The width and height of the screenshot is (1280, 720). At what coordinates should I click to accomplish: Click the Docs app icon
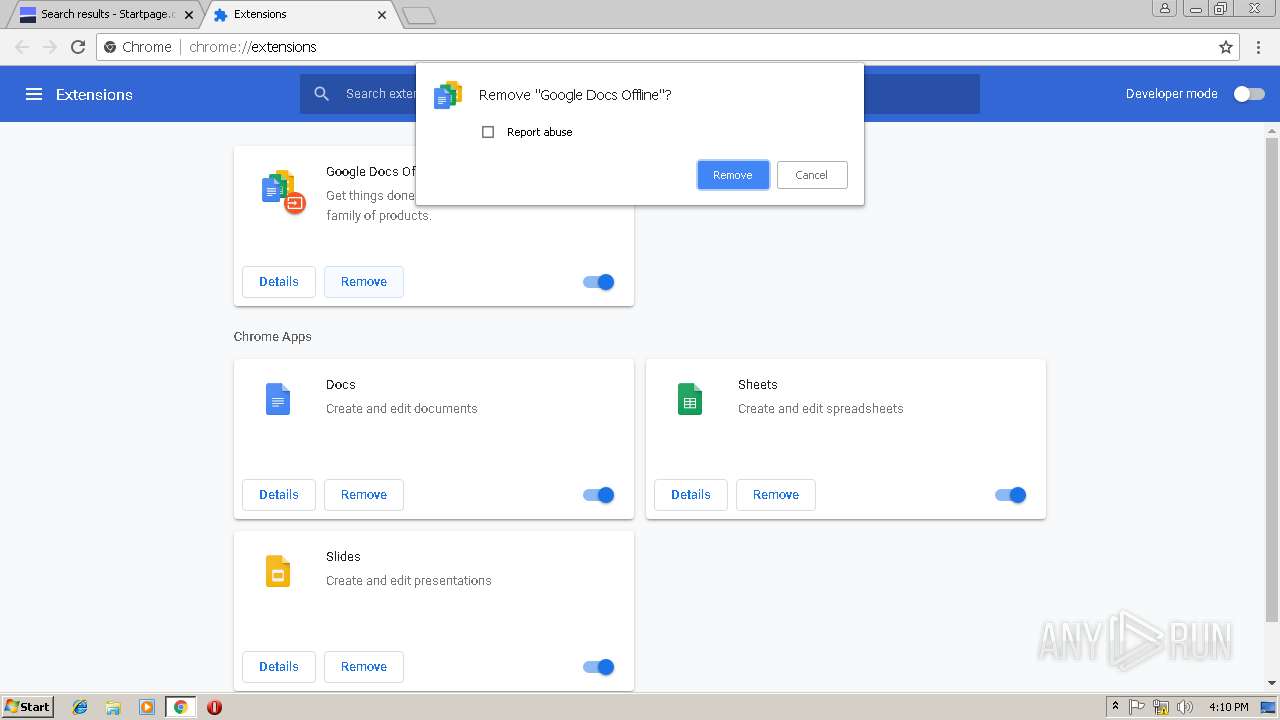278,399
